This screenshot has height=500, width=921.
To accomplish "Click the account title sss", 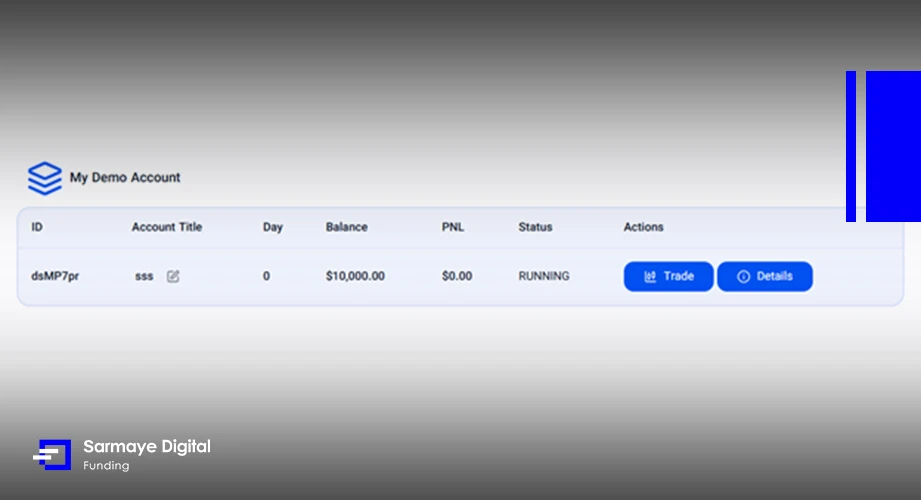I will point(144,276).
